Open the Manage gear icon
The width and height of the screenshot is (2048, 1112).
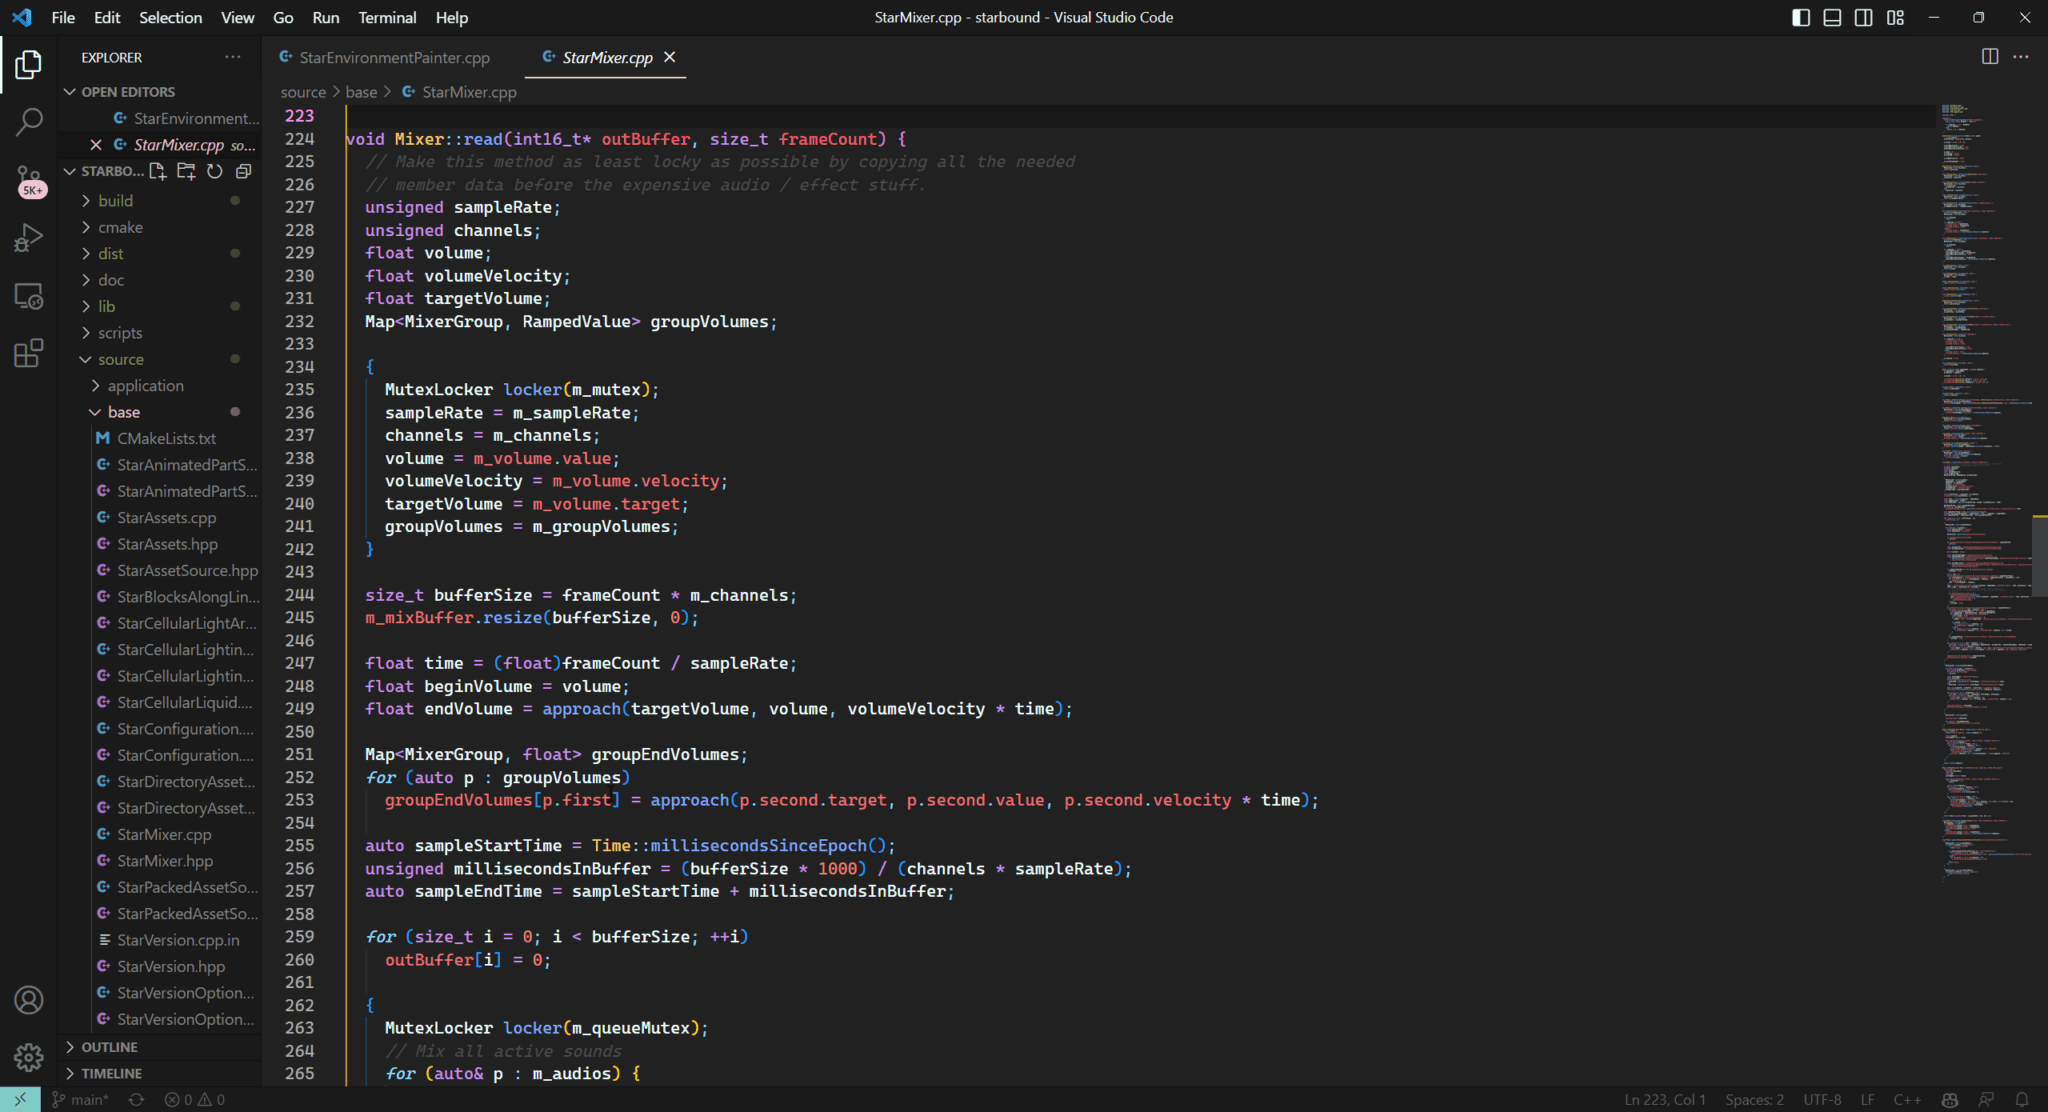click(x=29, y=1057)
